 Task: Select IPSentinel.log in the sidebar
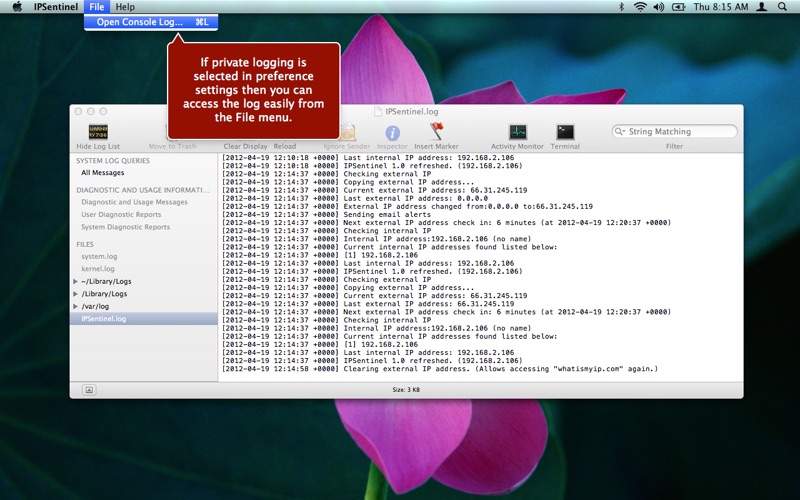pos(144,319)
